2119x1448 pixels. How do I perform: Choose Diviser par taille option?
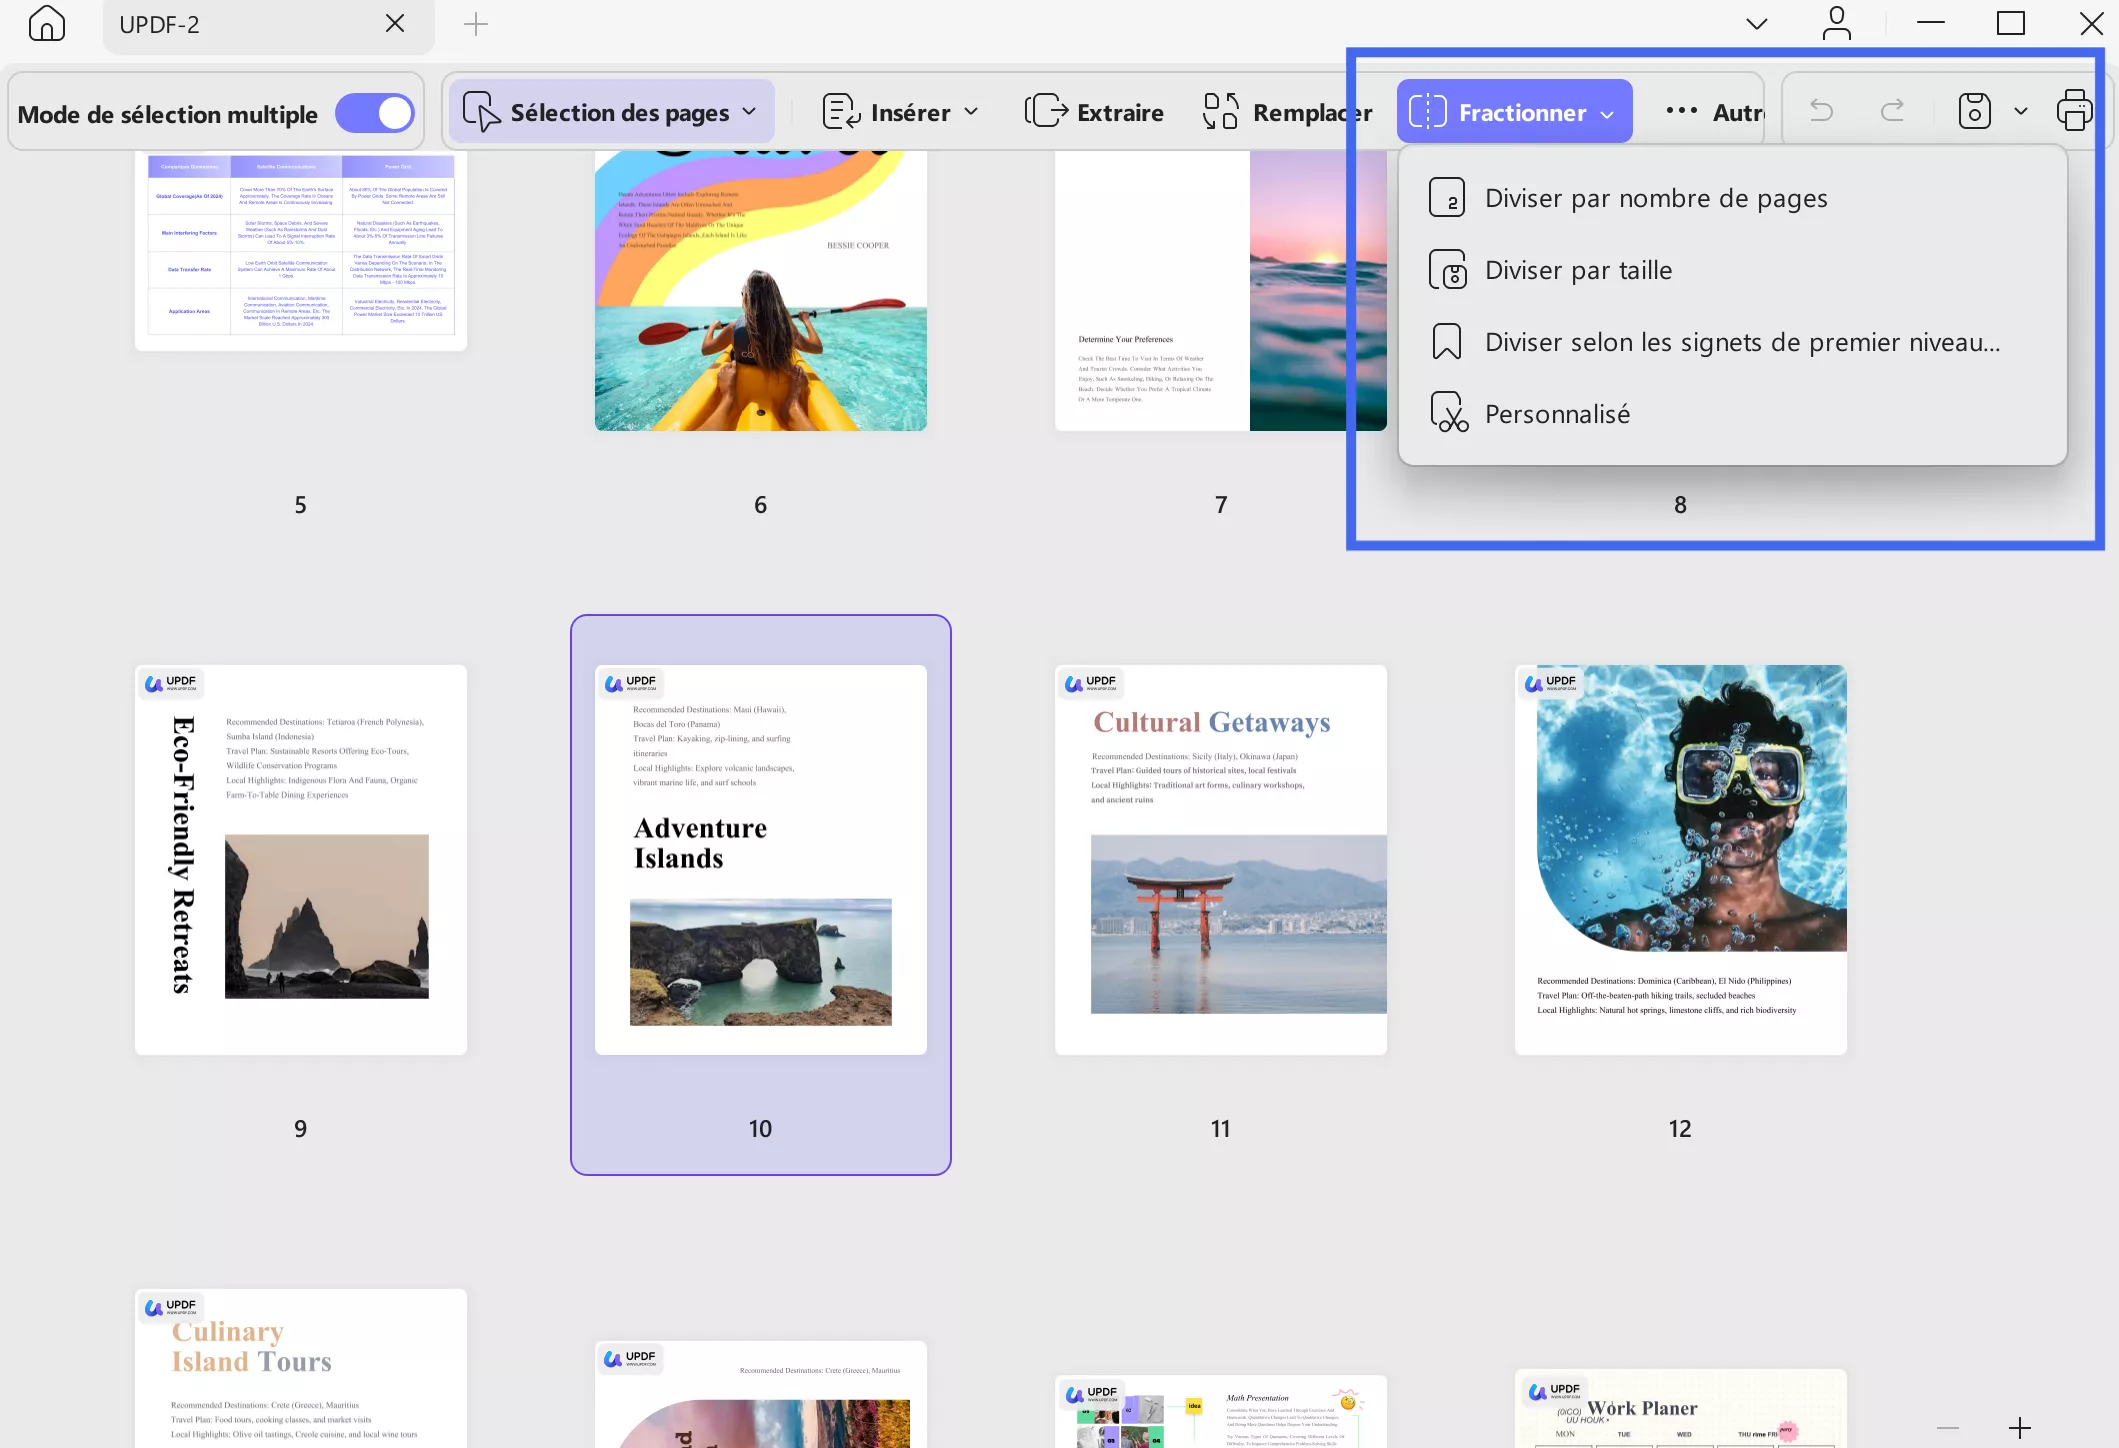[1578, 270]
